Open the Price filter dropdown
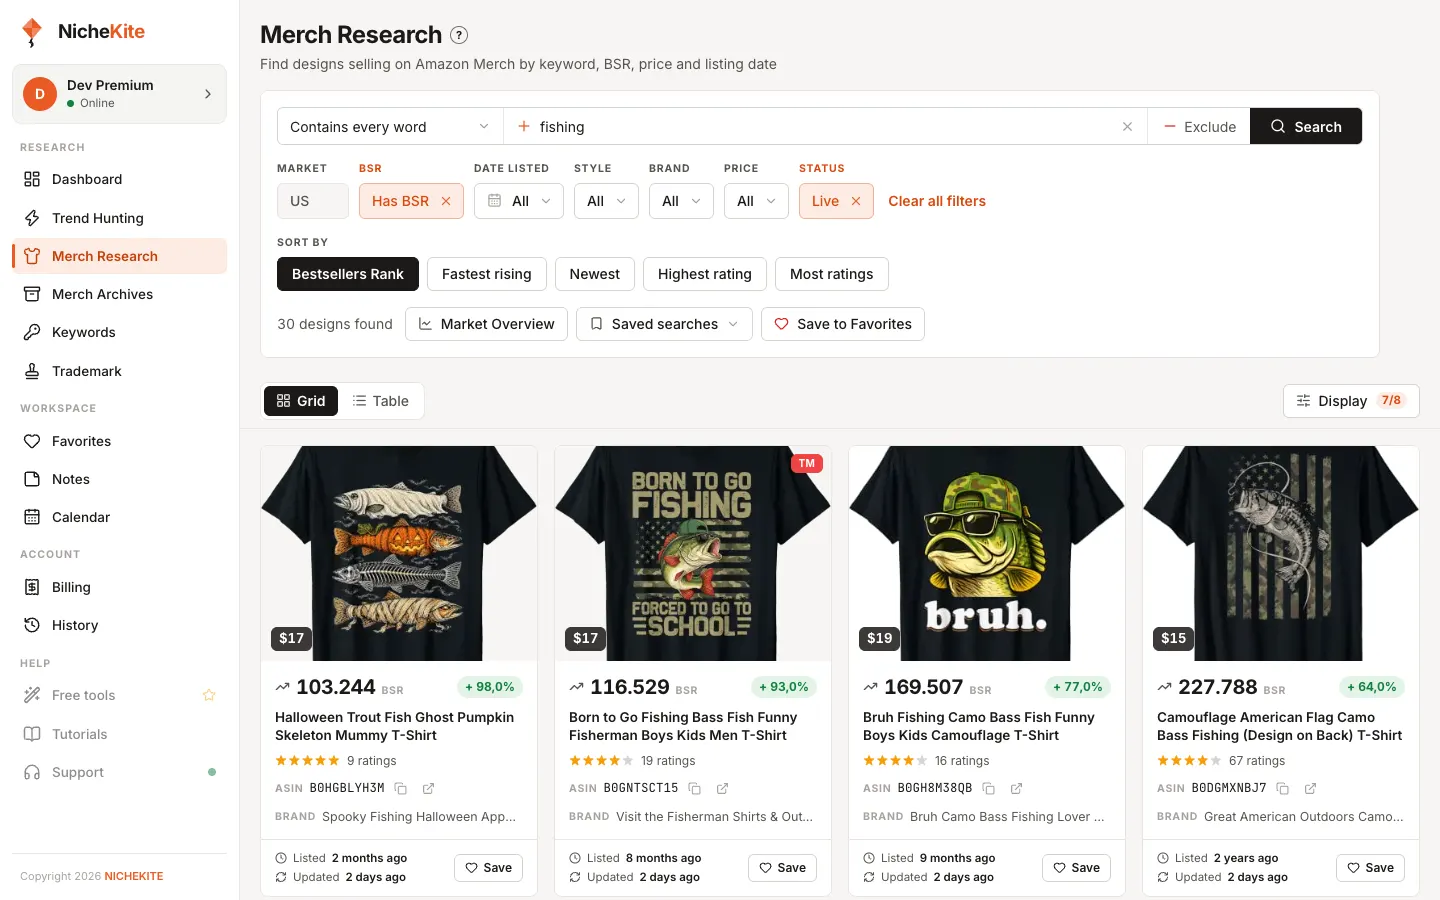 [756, 201]
